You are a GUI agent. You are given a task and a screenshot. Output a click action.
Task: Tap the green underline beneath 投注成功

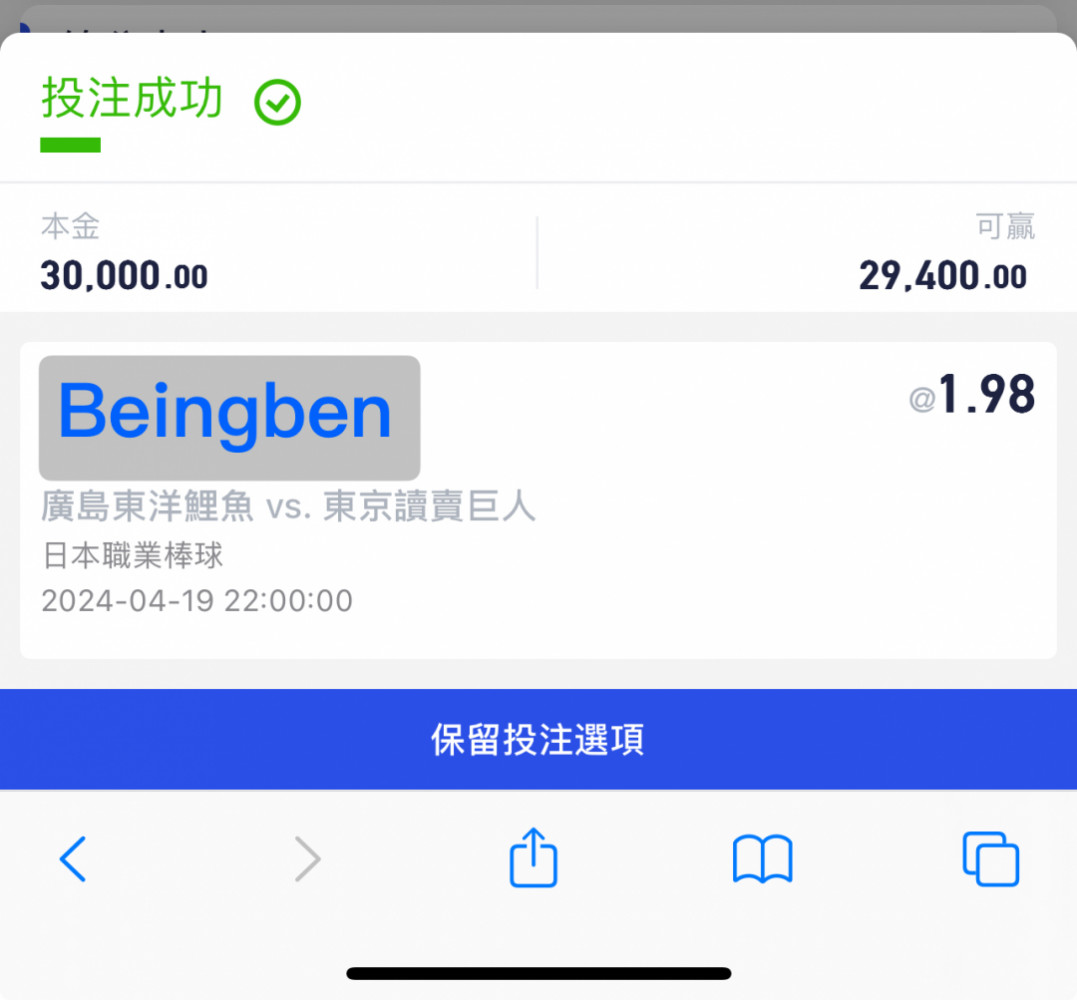click(70, 145)
